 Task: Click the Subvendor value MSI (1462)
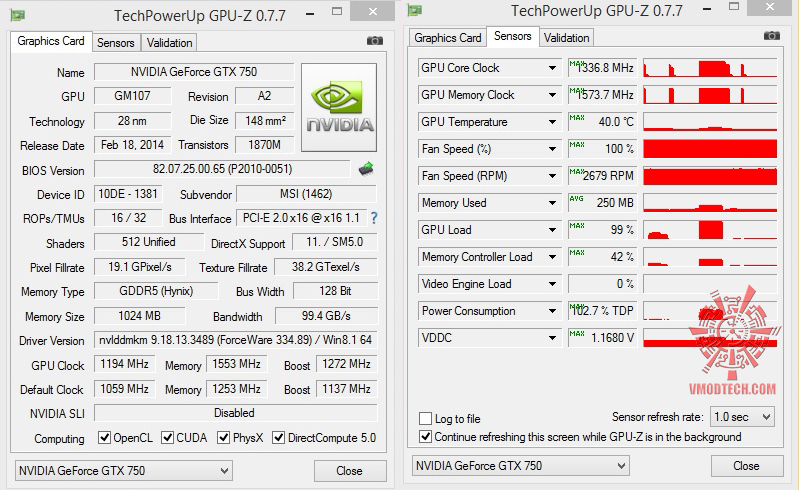(x=307, y=194)
